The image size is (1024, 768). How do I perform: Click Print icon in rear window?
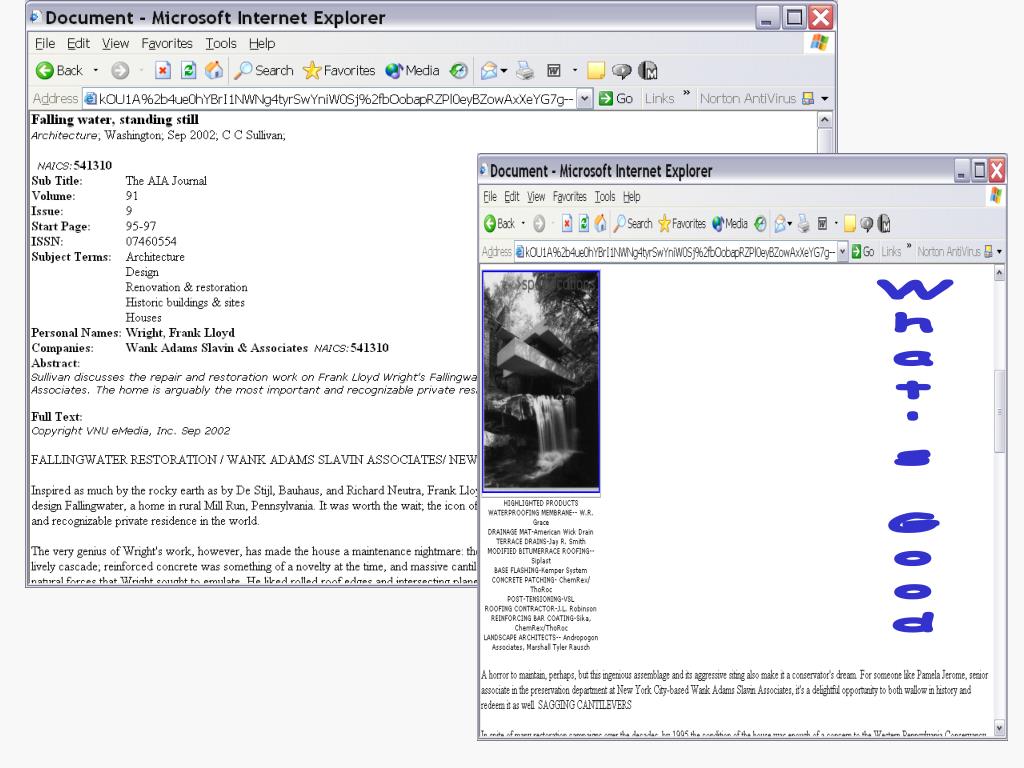pyautogui.click(x=525, y=71)
